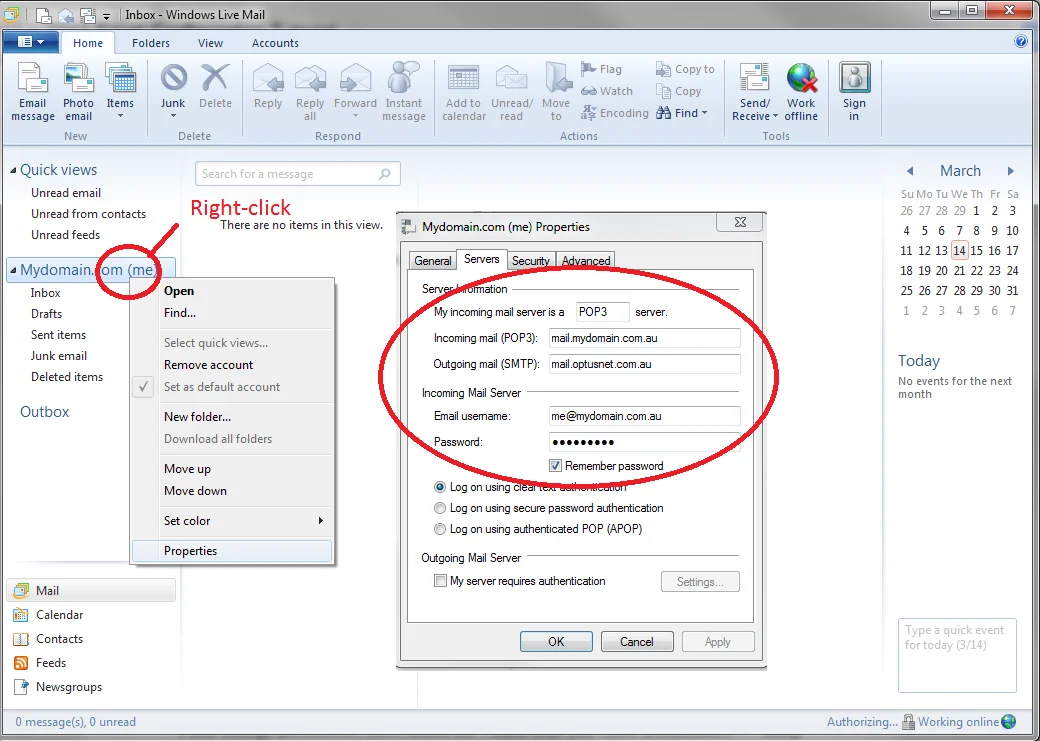Click the OK button
Viewport: 1040px width, 741px height.
tap(556, 641)
